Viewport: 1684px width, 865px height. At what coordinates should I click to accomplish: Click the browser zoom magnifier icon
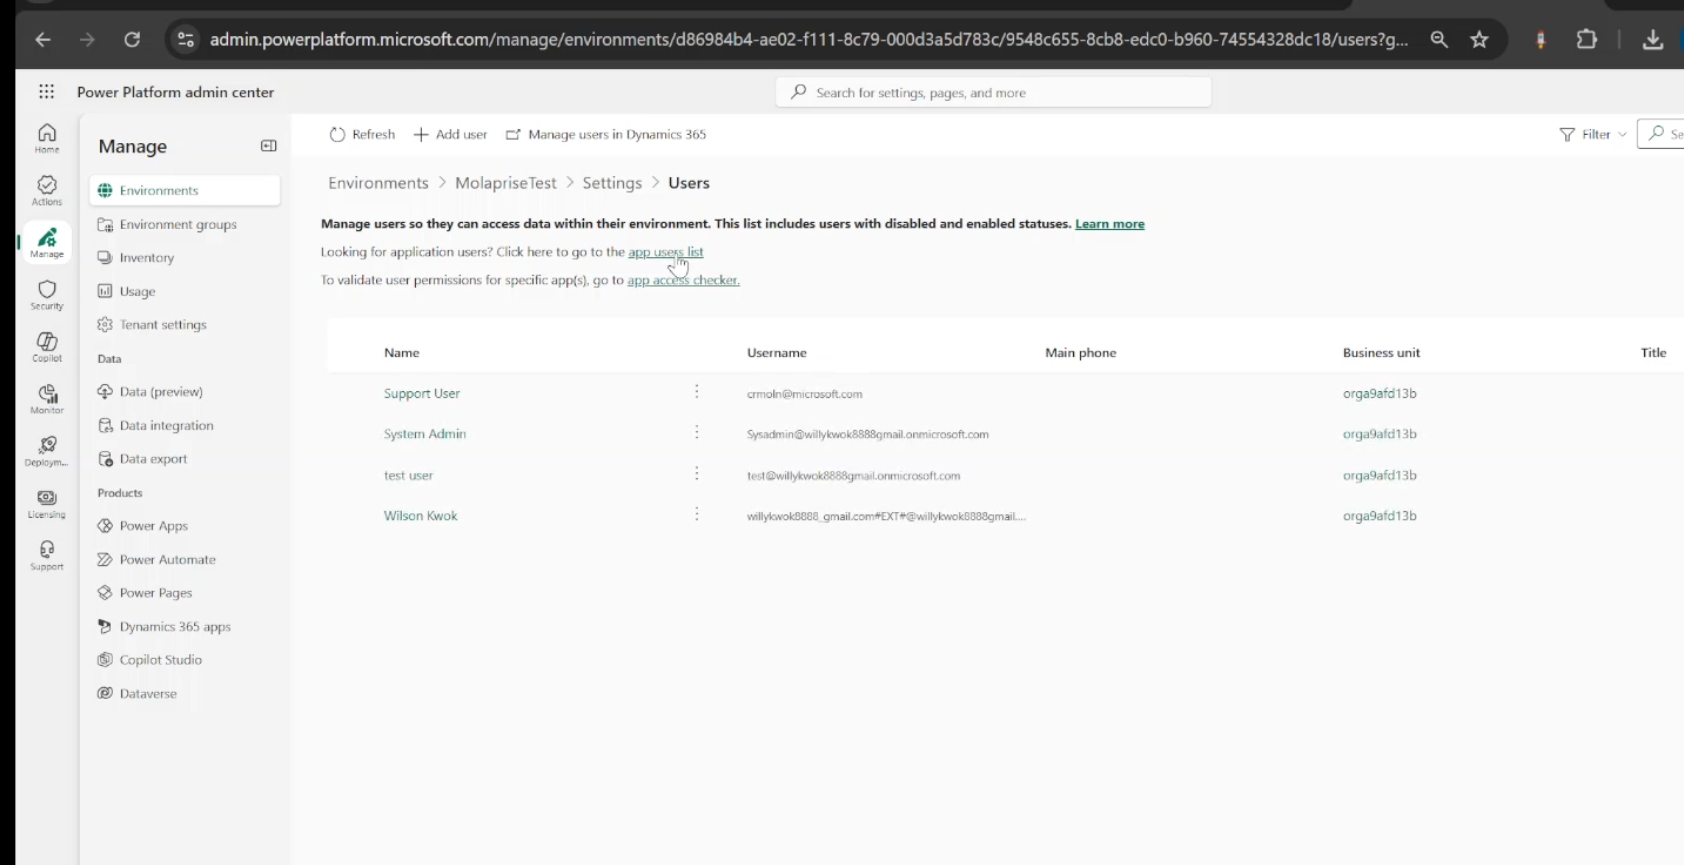[1439, 40]
